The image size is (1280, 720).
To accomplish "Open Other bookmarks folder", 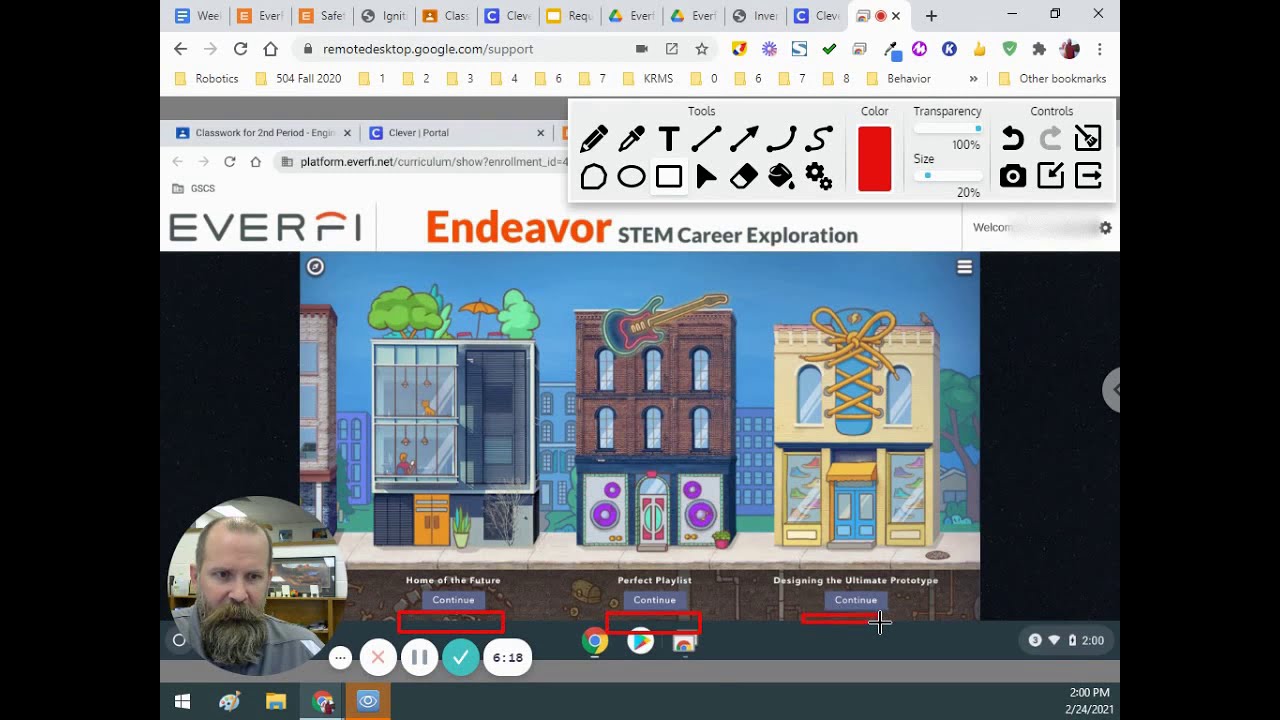I will click(x=1052, y=78).
